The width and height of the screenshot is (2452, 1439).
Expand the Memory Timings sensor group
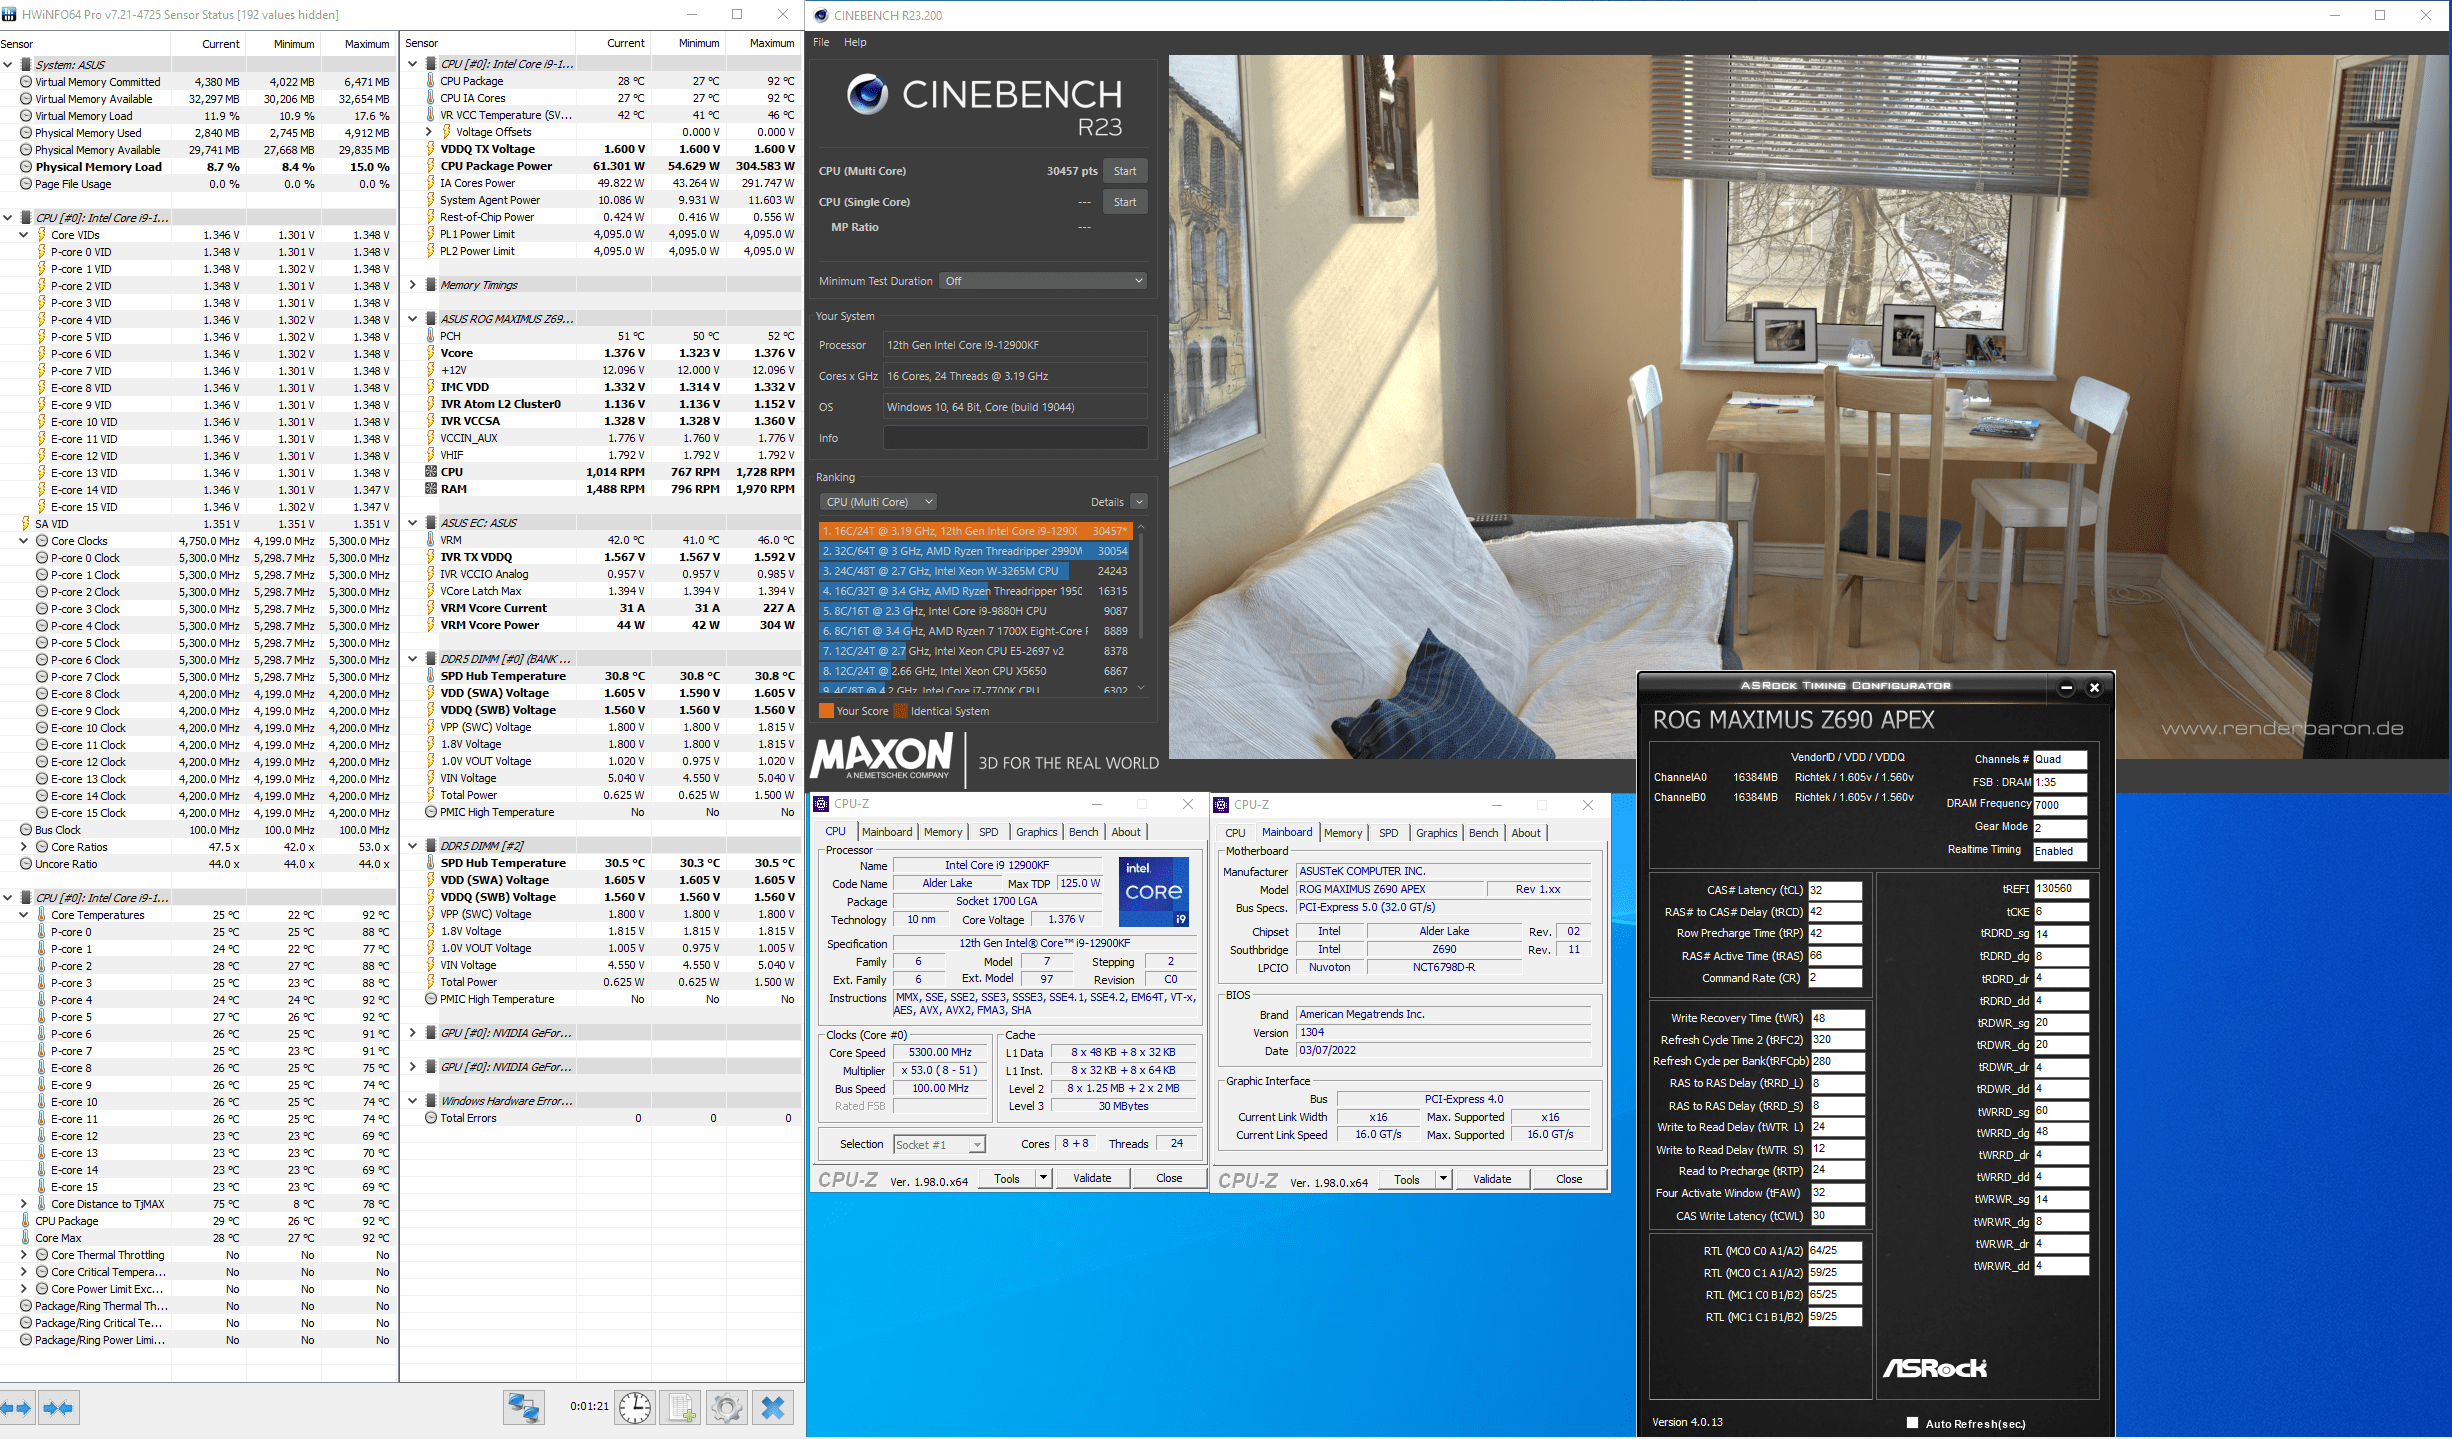coord(412,285)
